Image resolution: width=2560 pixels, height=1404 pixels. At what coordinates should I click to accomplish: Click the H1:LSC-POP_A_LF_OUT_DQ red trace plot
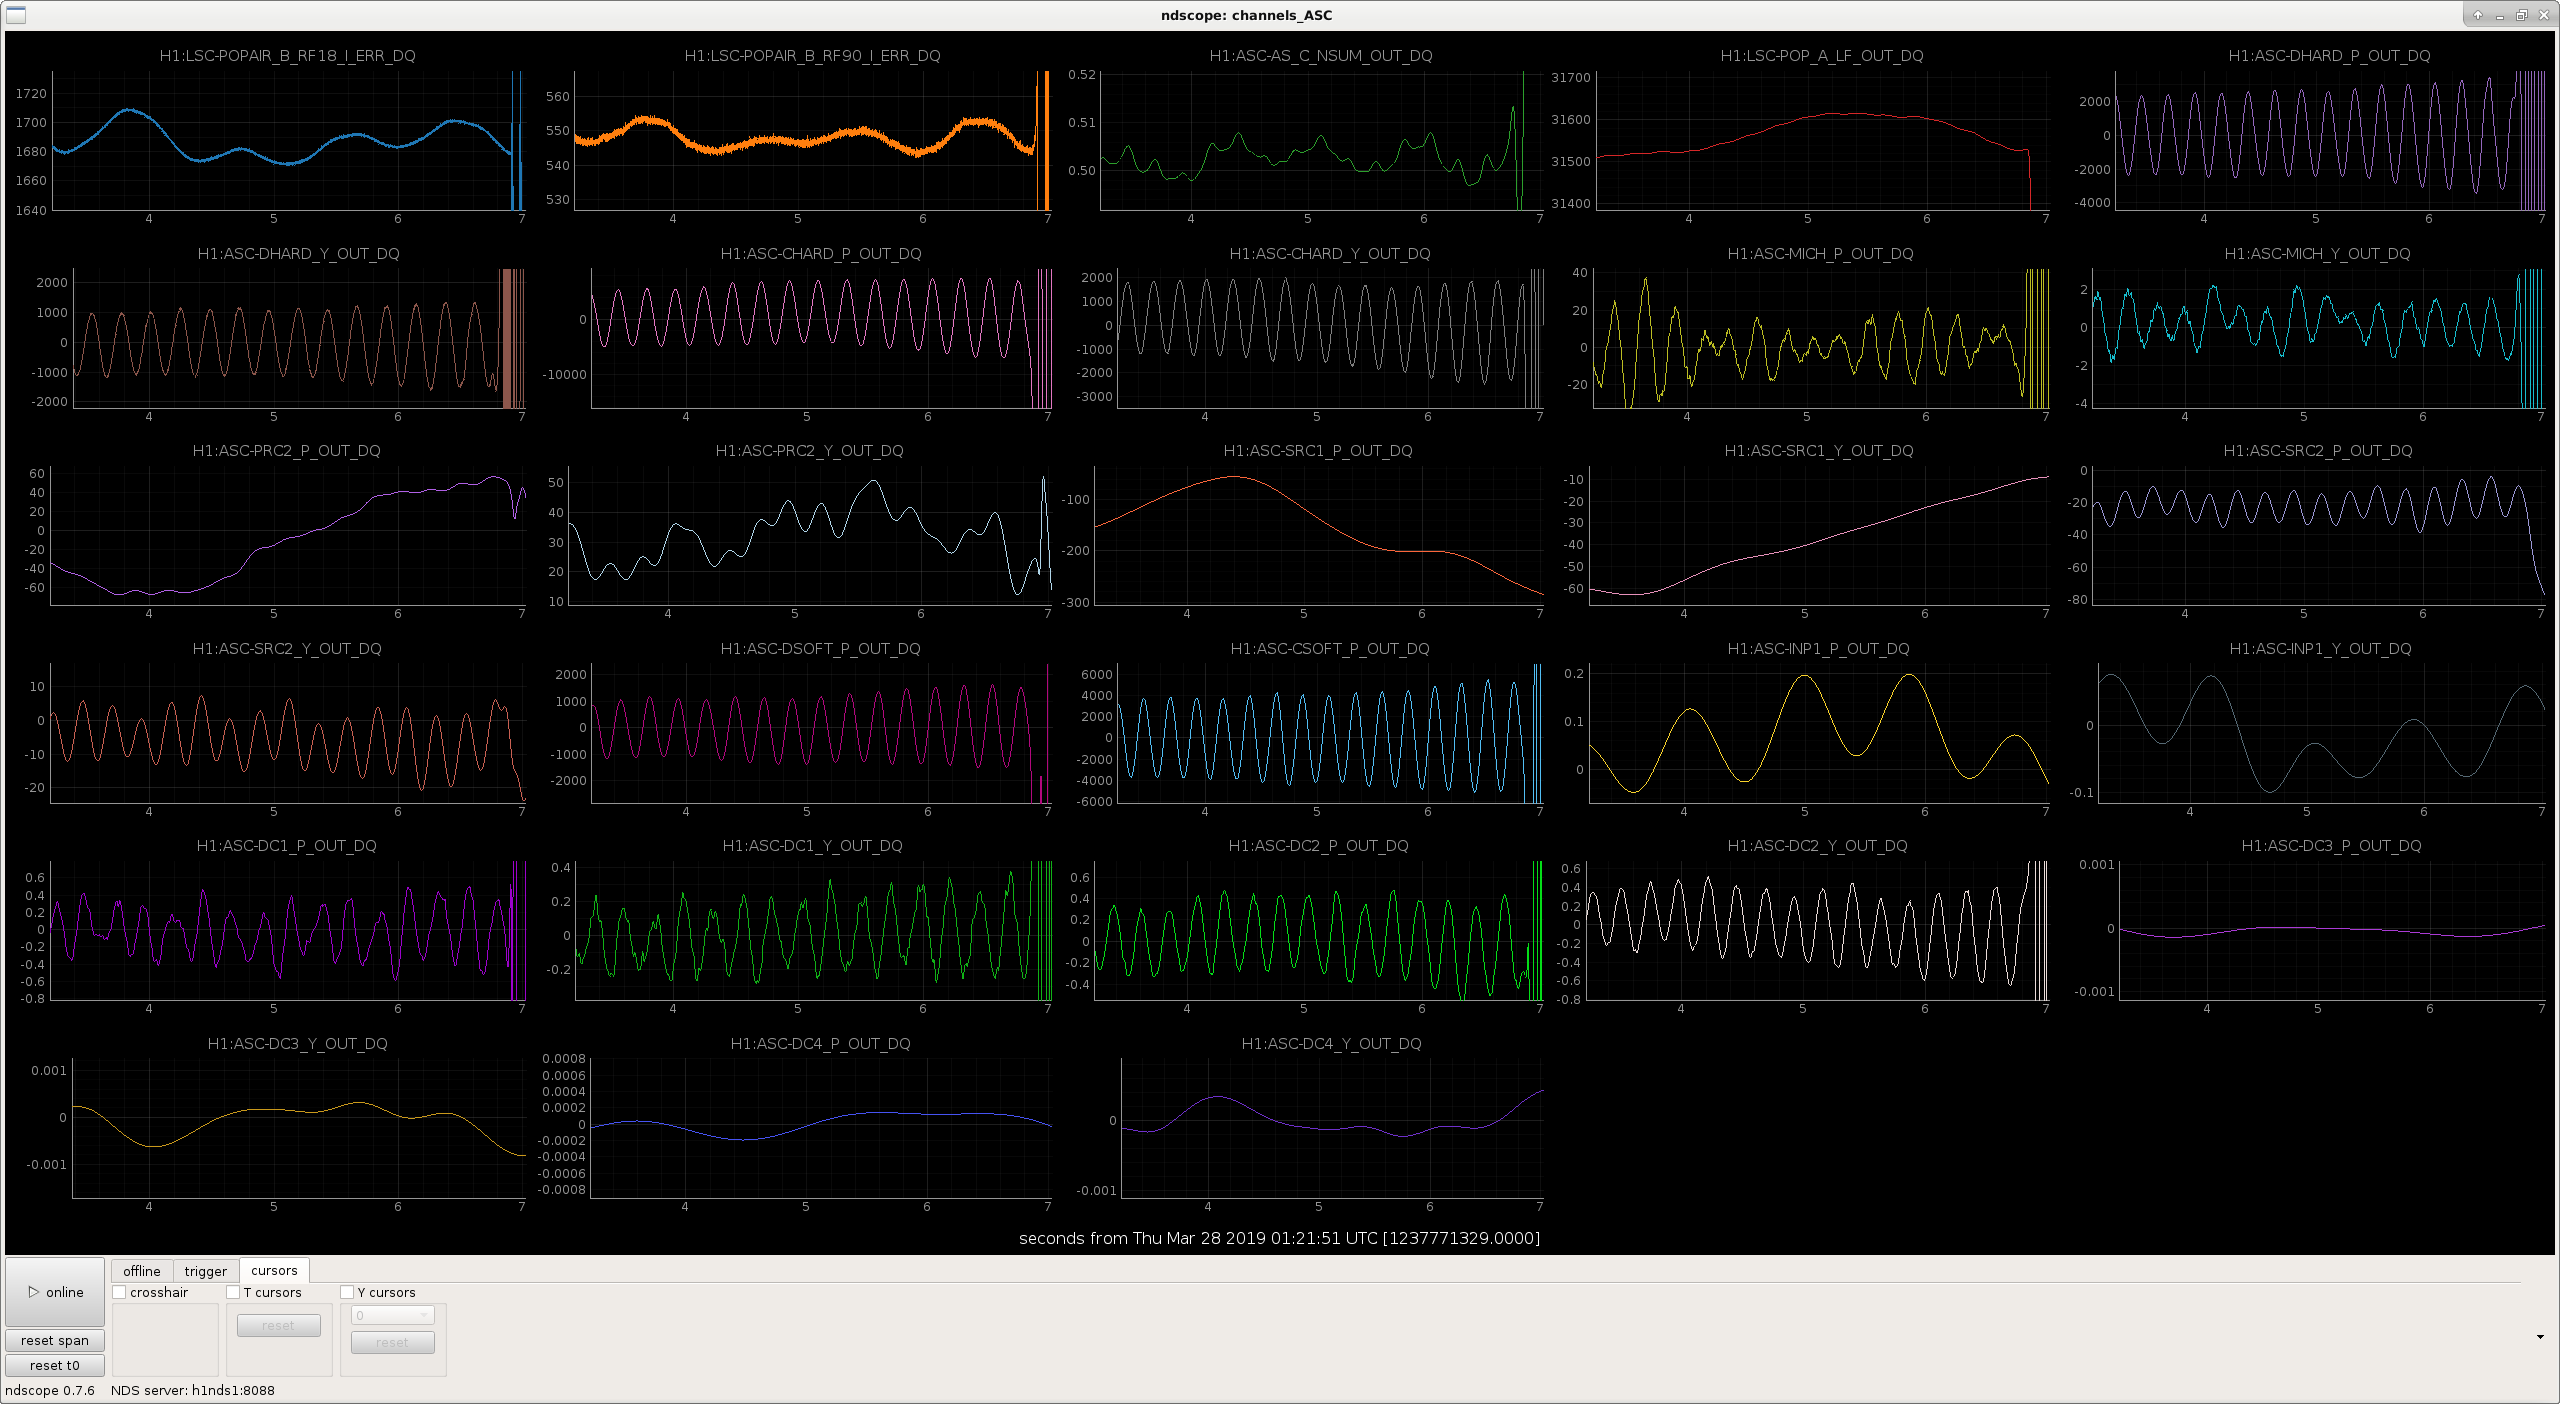(1822, 140)
